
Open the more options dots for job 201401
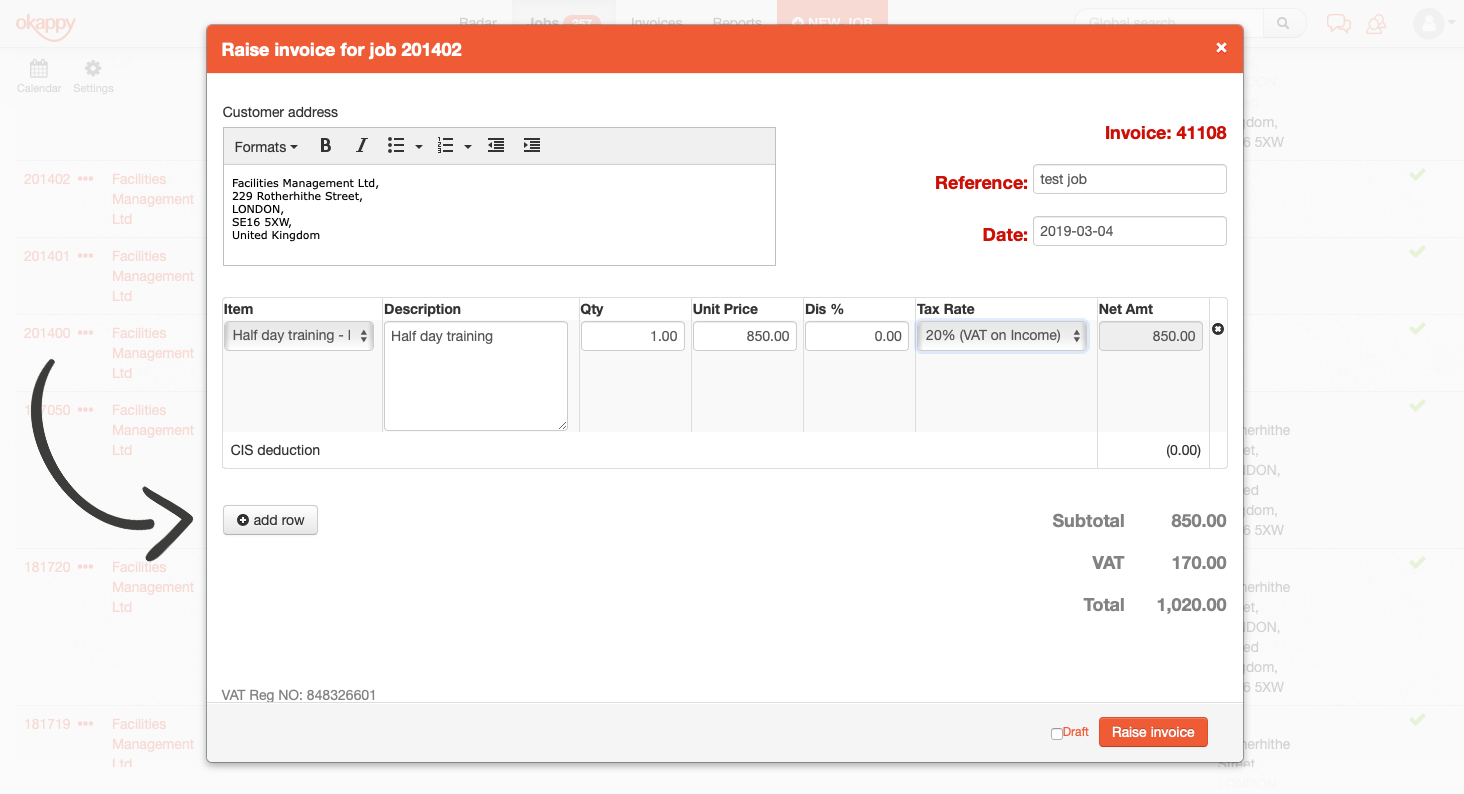point(85,256)
